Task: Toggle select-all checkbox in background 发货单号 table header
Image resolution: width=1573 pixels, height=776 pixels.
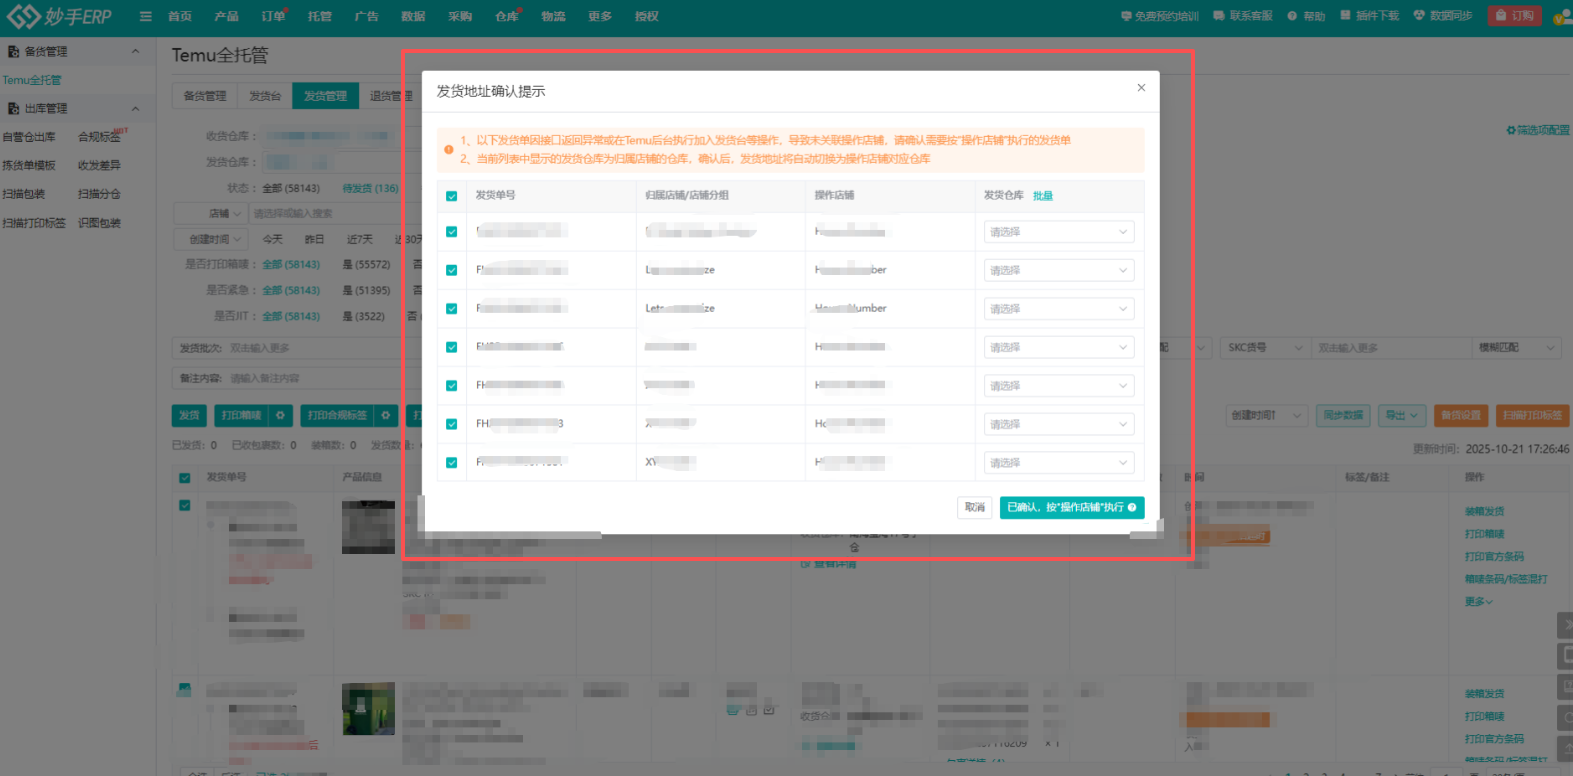Action: (185, 478)
